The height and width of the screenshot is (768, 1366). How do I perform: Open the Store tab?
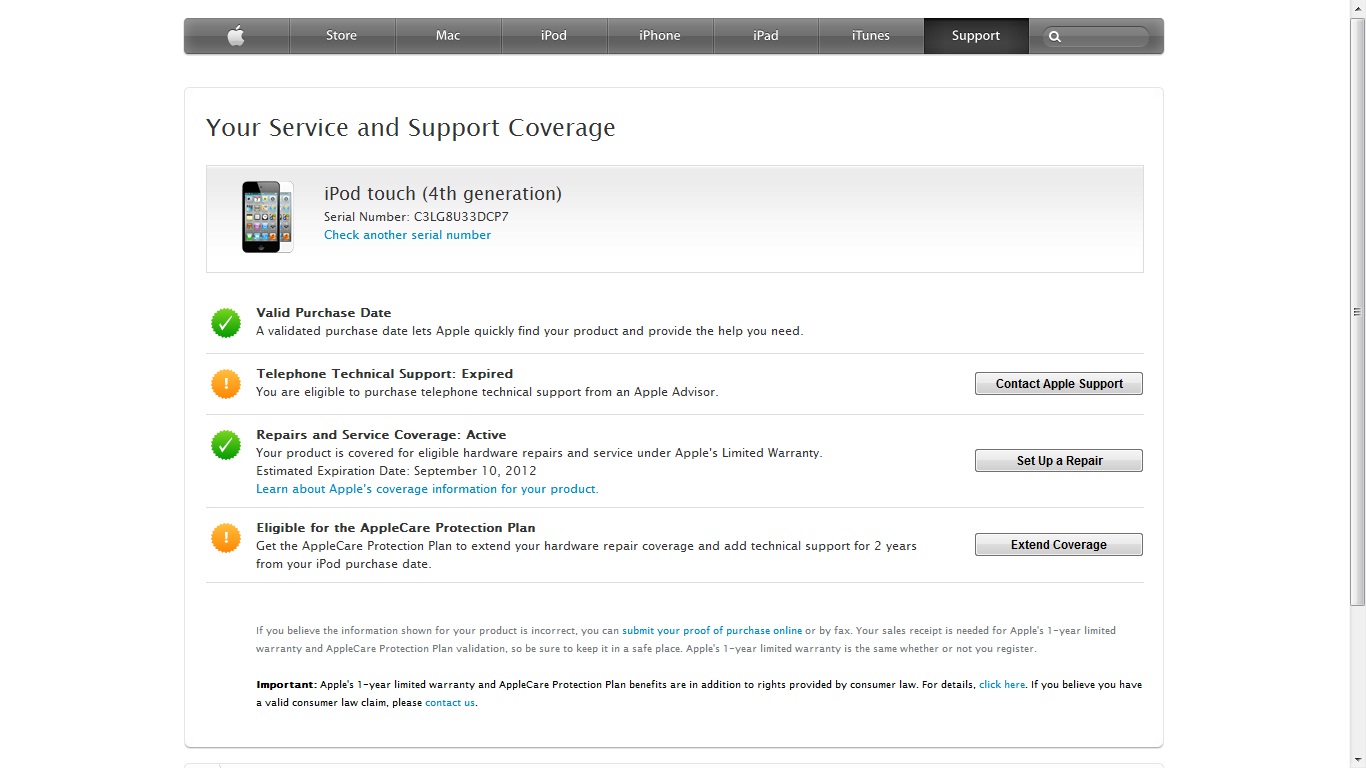[342, 36]
